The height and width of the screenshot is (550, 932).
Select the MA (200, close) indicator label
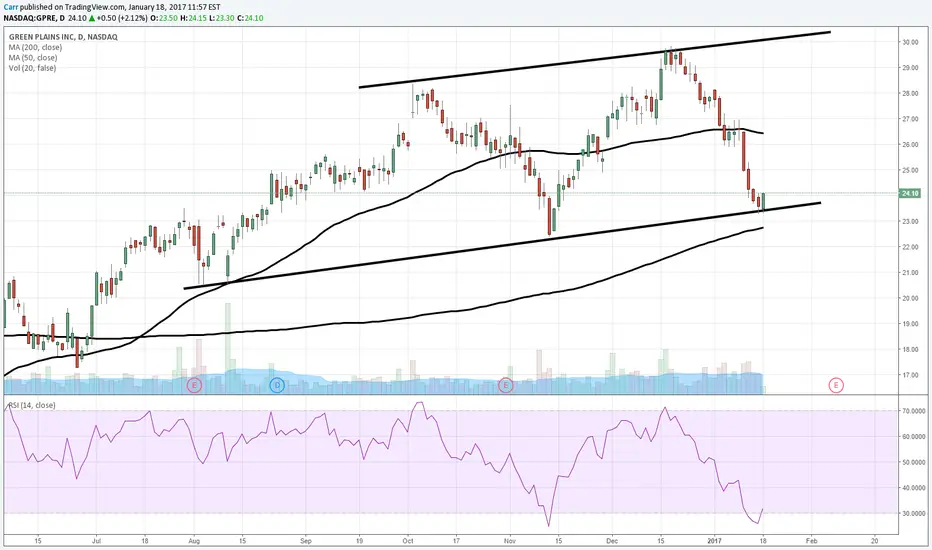pos(35,47)
